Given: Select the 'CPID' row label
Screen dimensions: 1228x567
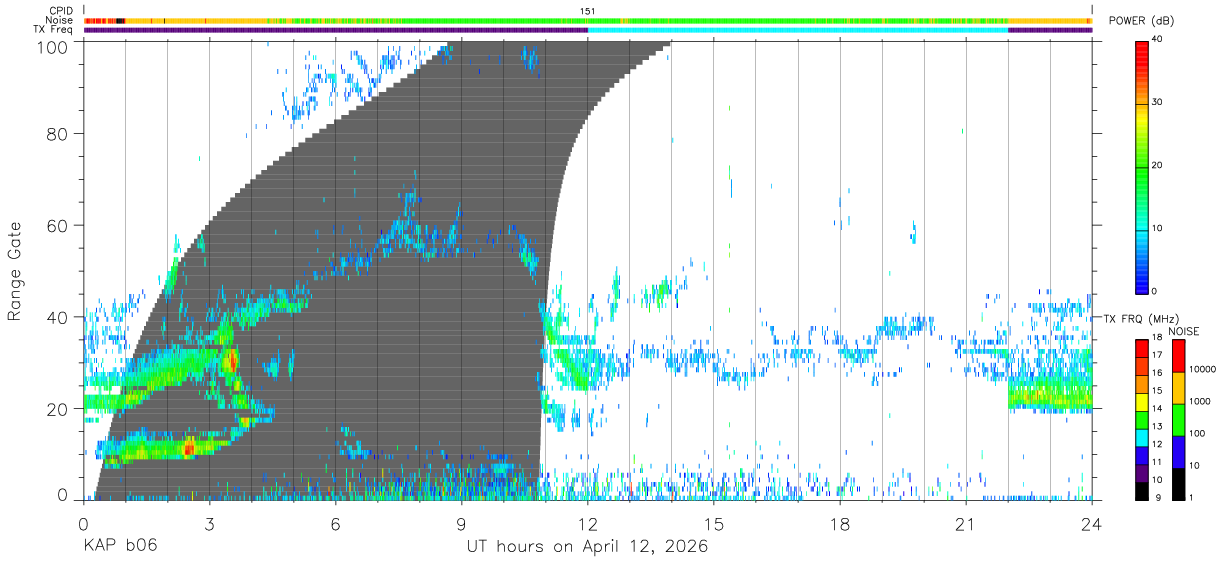Looking at the screenshot, I should 62,11.
